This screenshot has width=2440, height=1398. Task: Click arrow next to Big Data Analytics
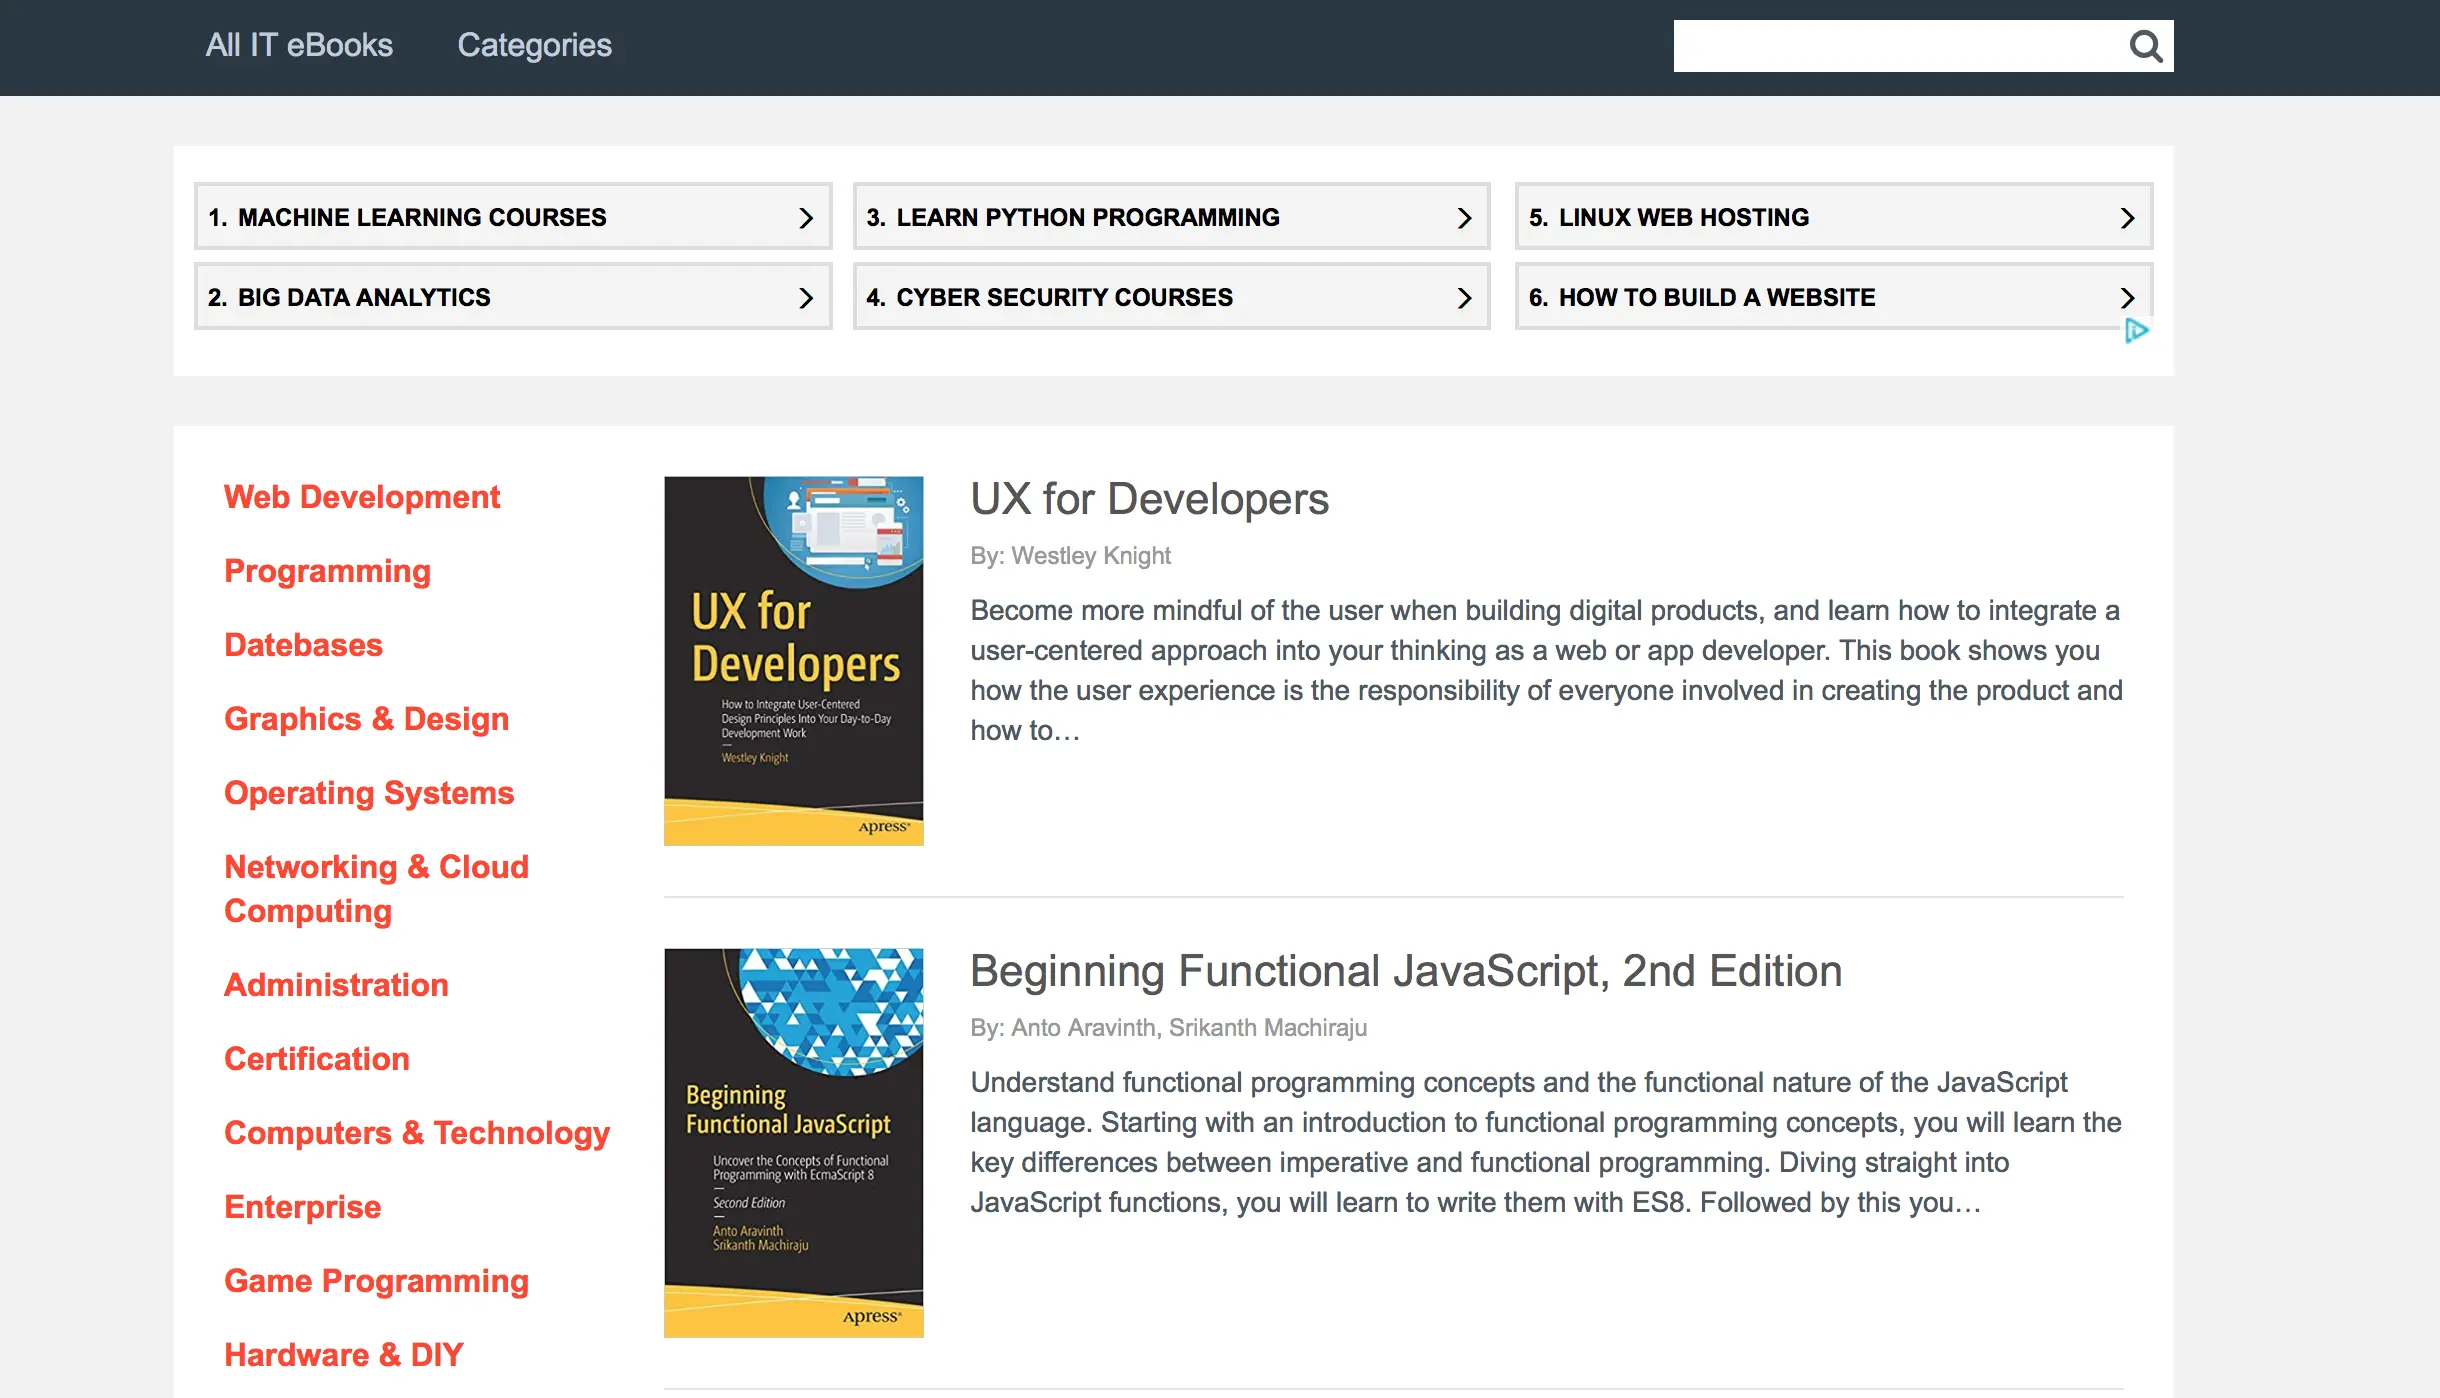click(806, 298)
